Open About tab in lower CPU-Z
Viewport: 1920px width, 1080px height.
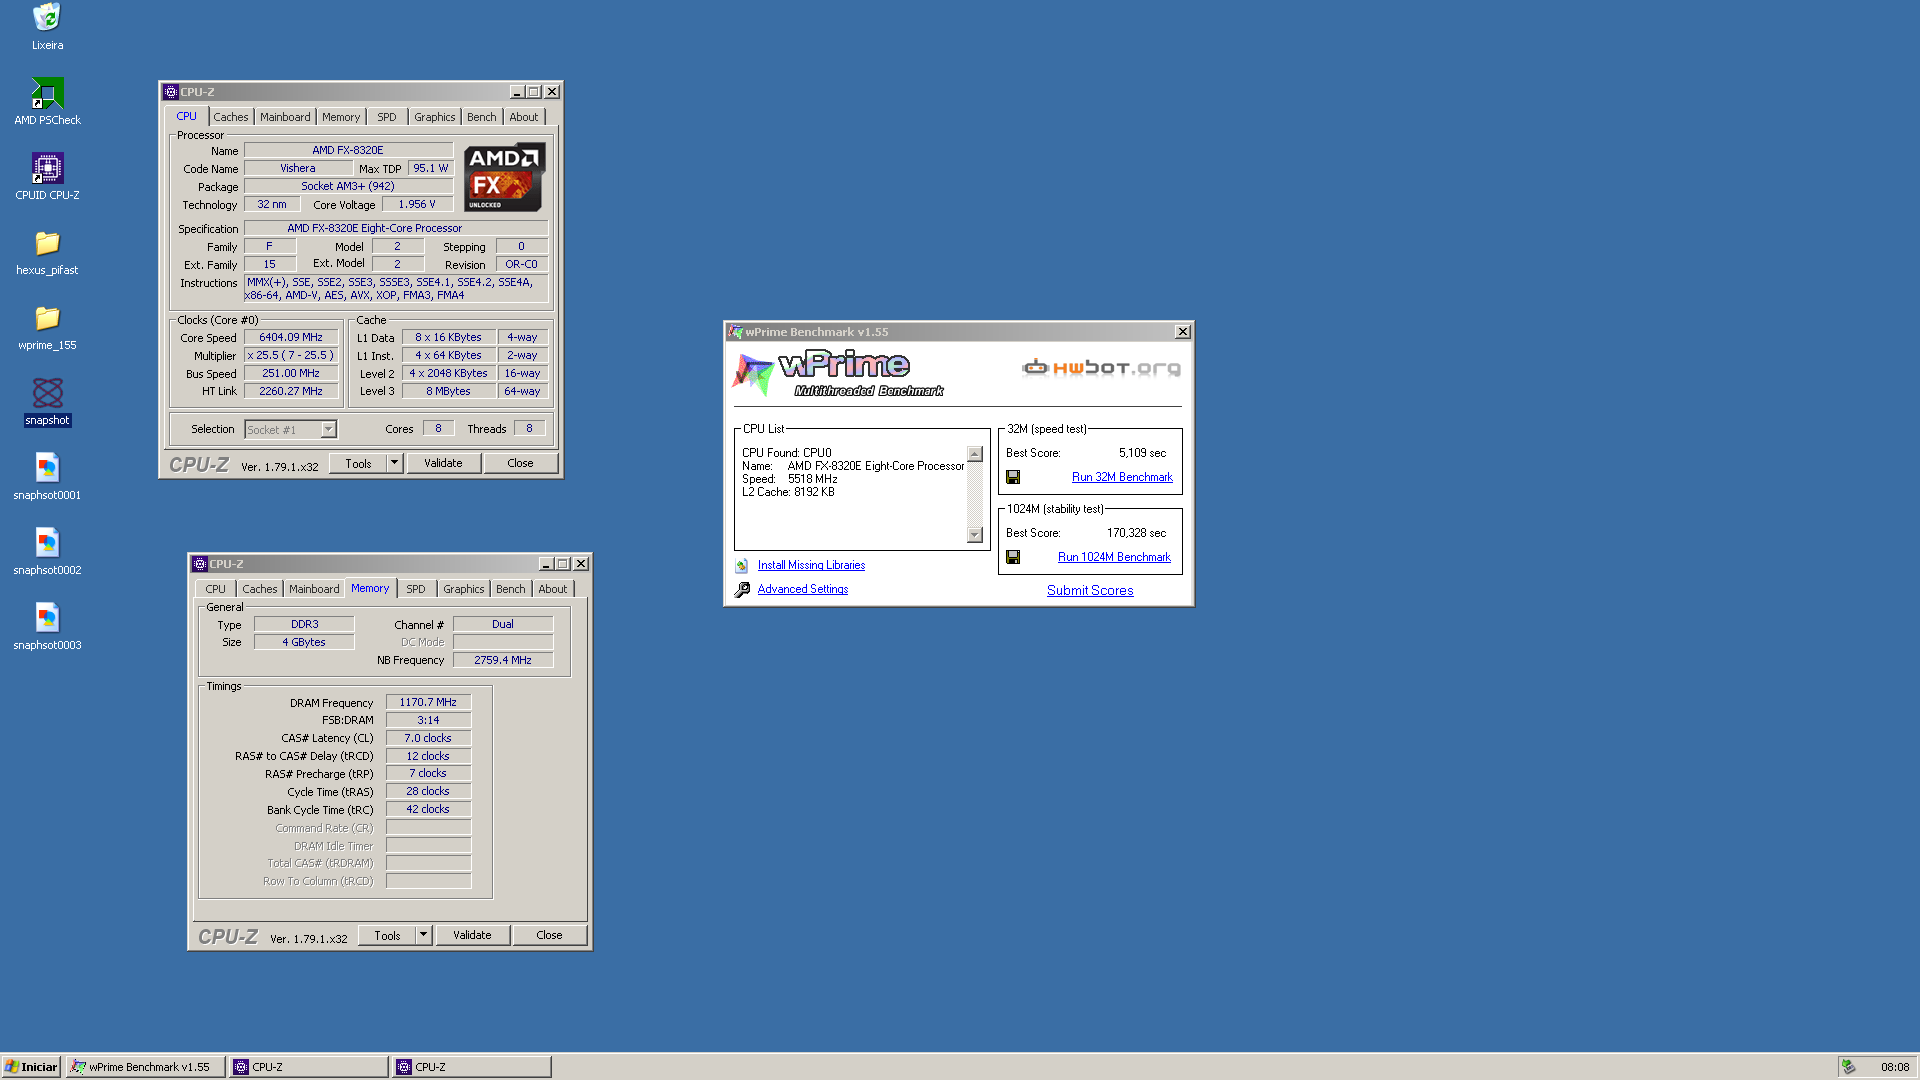tap(553, 589)
